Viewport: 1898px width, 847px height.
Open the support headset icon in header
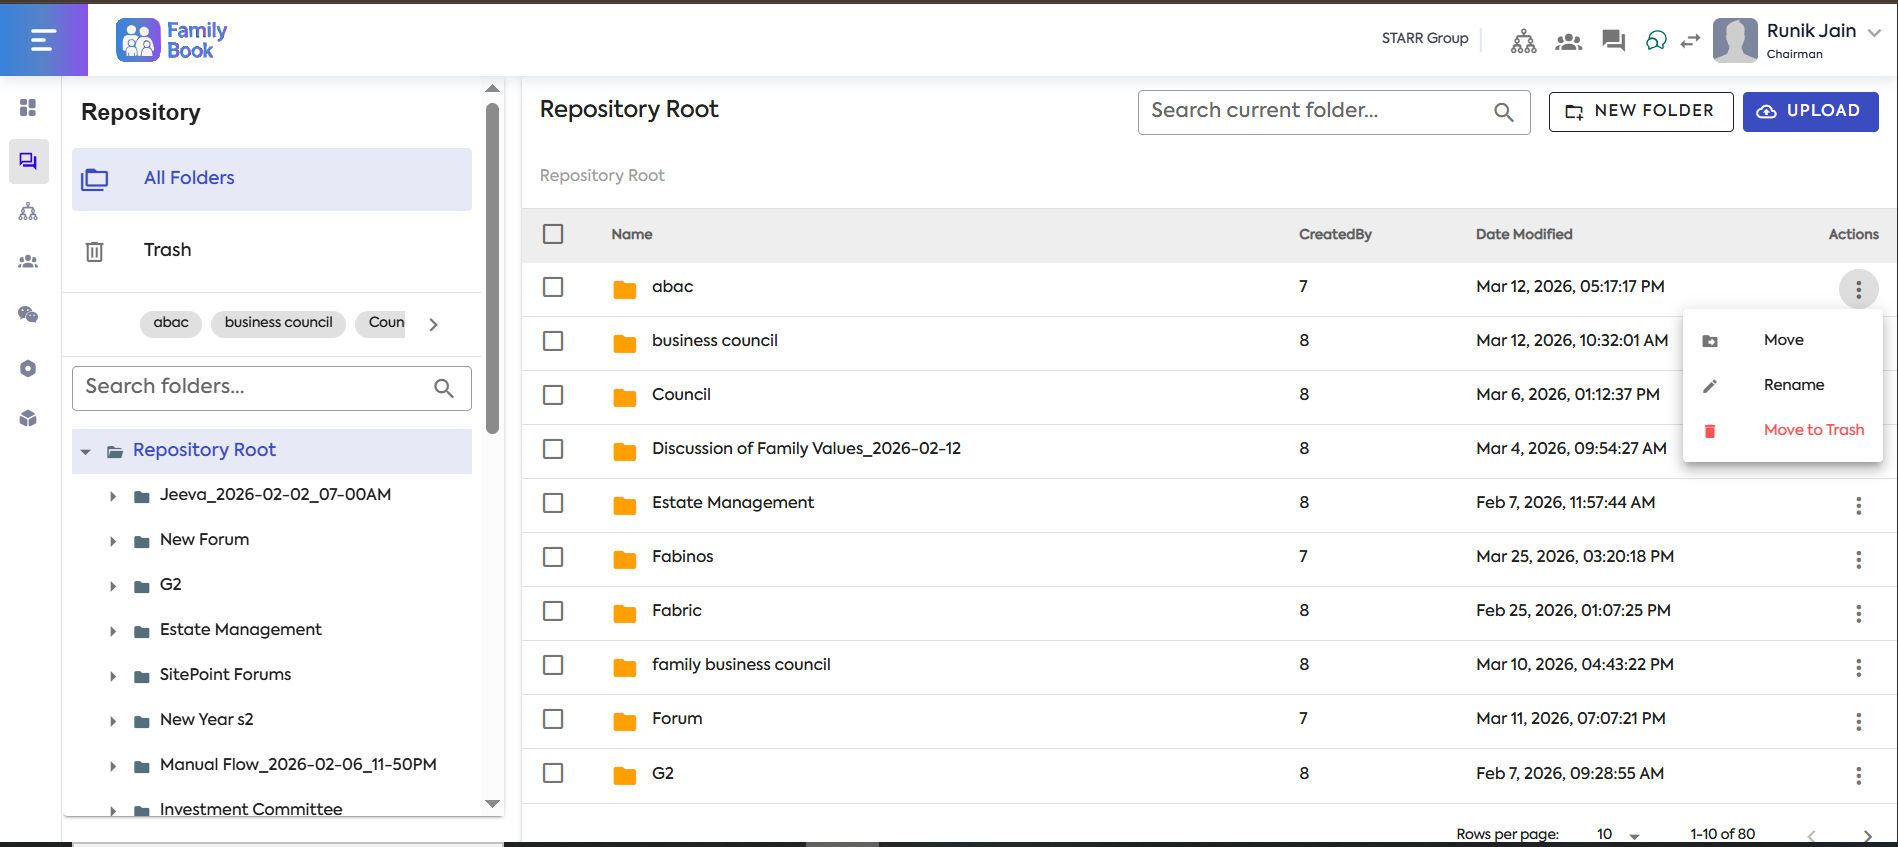point(1656,40)
